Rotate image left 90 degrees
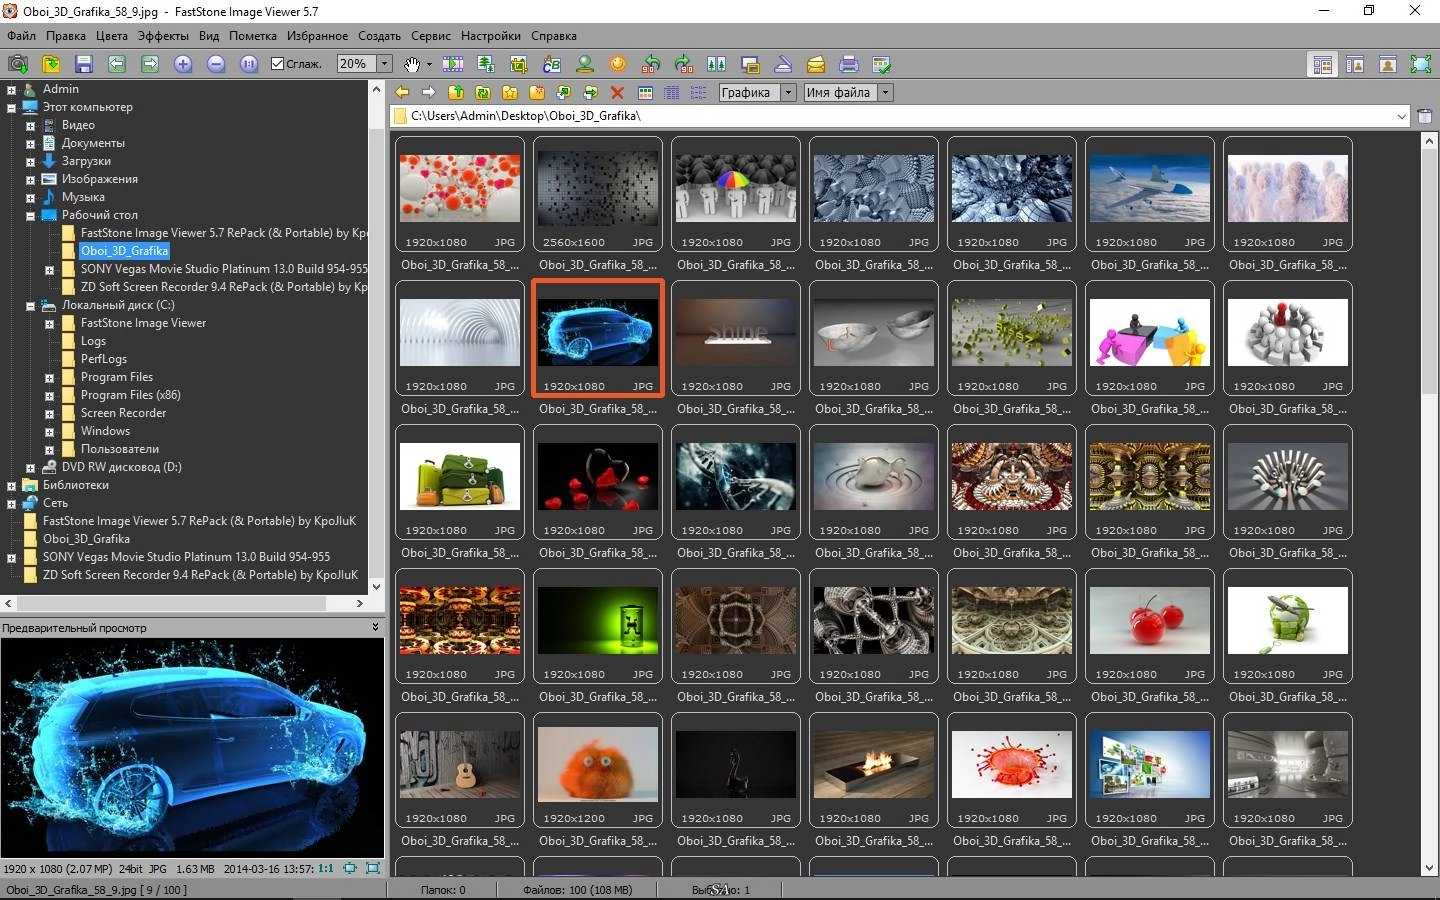 coord(651,64)
